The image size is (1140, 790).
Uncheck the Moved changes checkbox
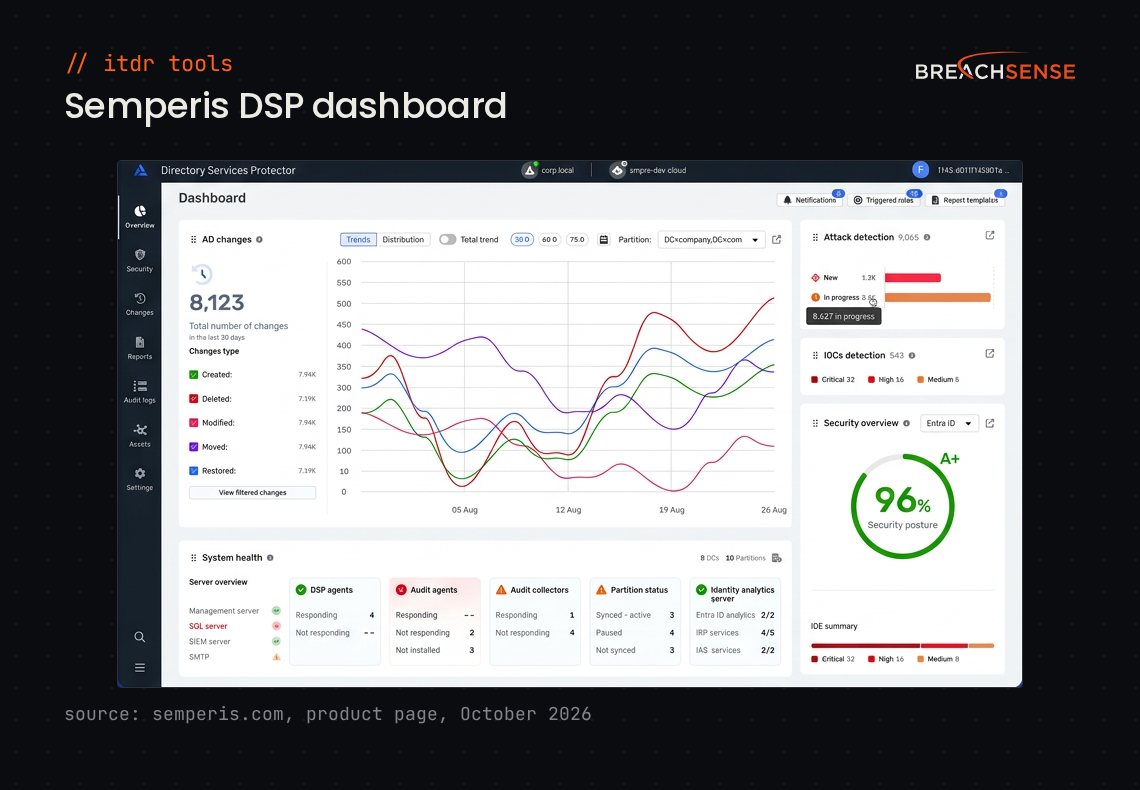[x=193, y=447]
